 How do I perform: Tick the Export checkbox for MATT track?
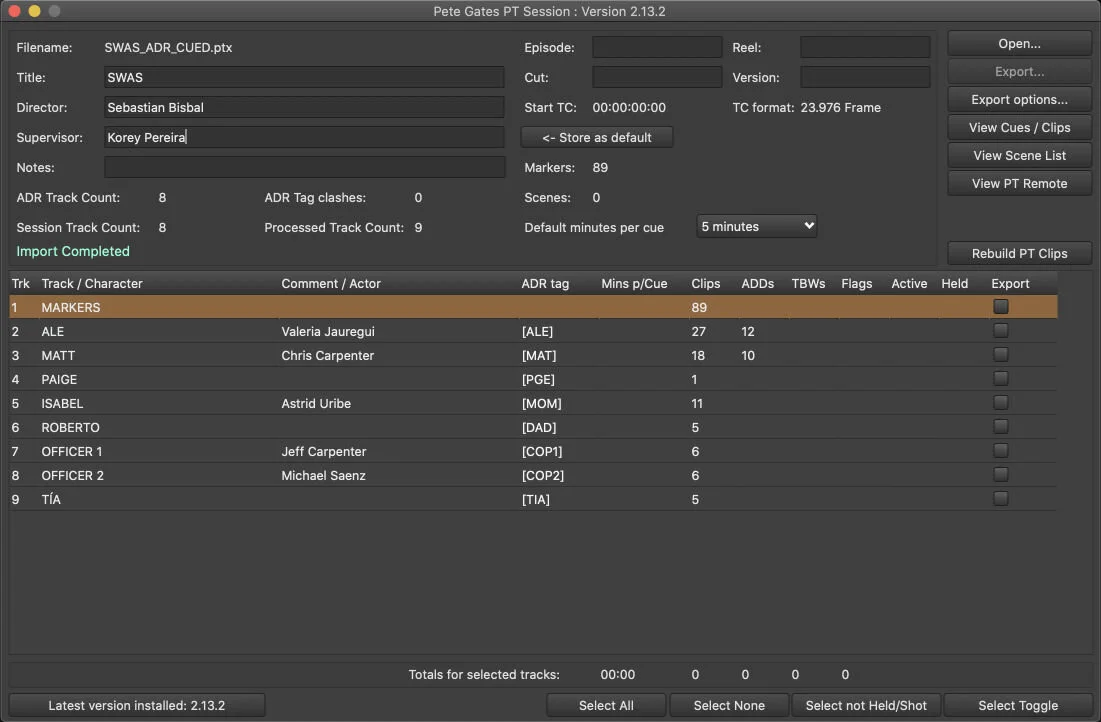pyautogui.click(x=1001, y=355)
